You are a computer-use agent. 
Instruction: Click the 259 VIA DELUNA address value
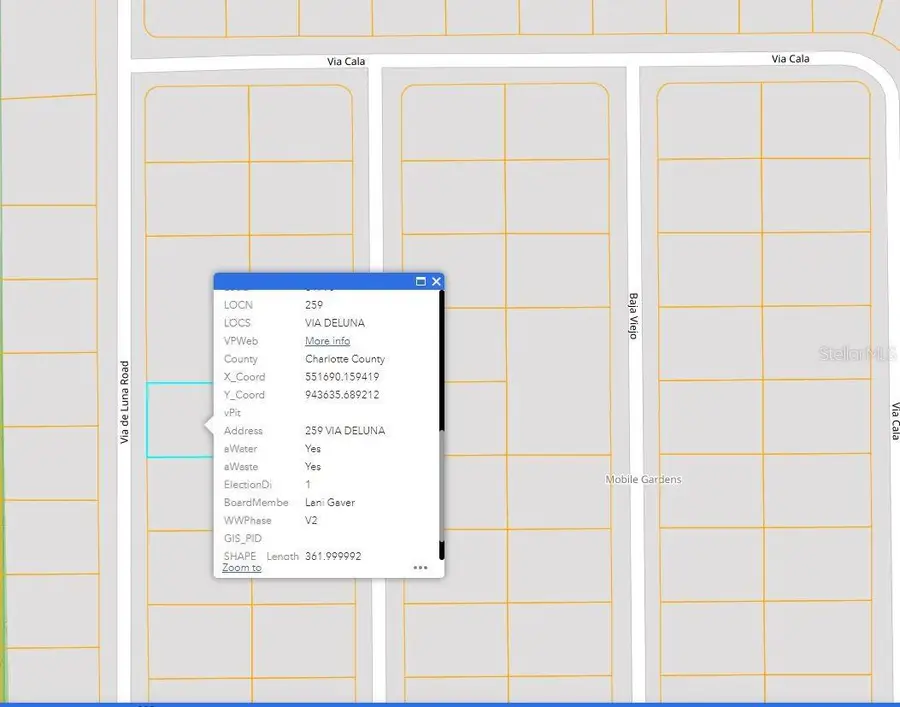344,430
